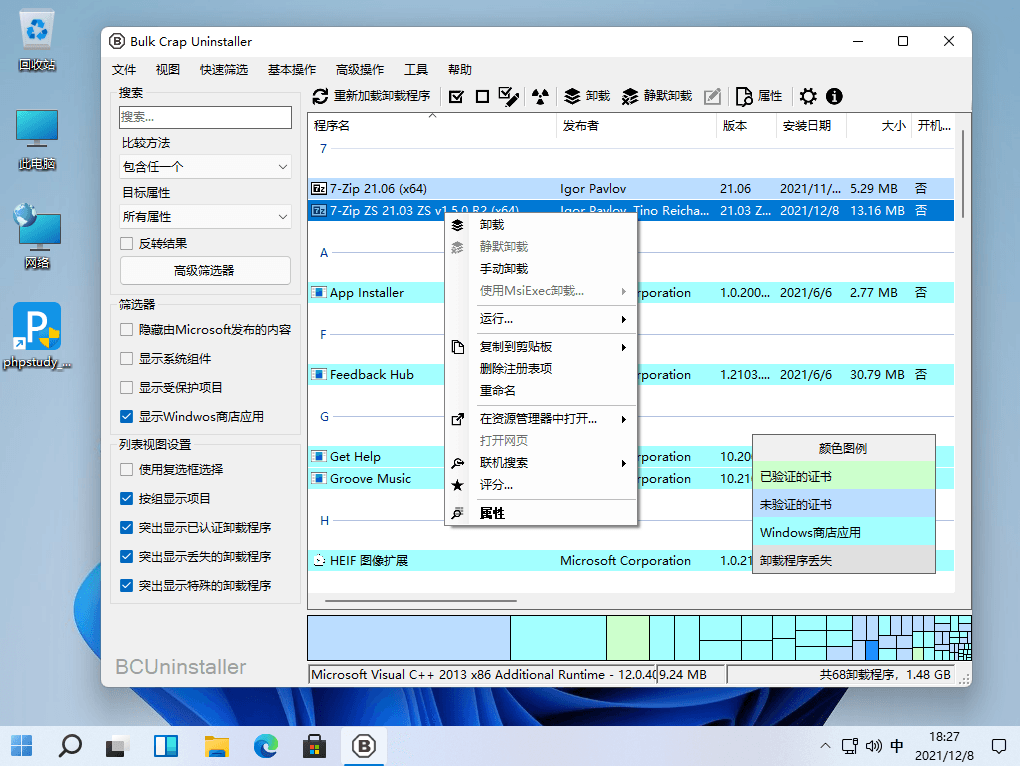Viewport: 1020px width, 766px height.
Task: Uncheck 按组显示项目 checkbox
Action: click(x=127, y=499)
